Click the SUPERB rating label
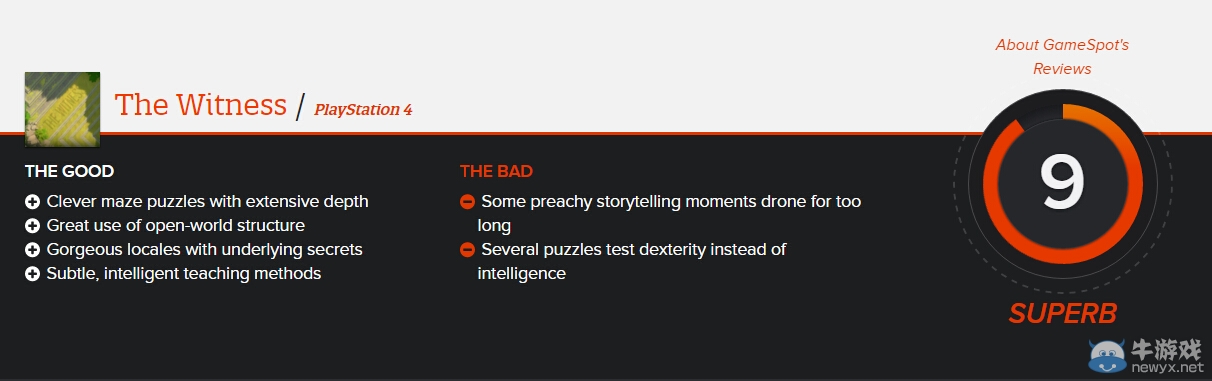Screen dimensions: 1212x381 (1062, 313)
